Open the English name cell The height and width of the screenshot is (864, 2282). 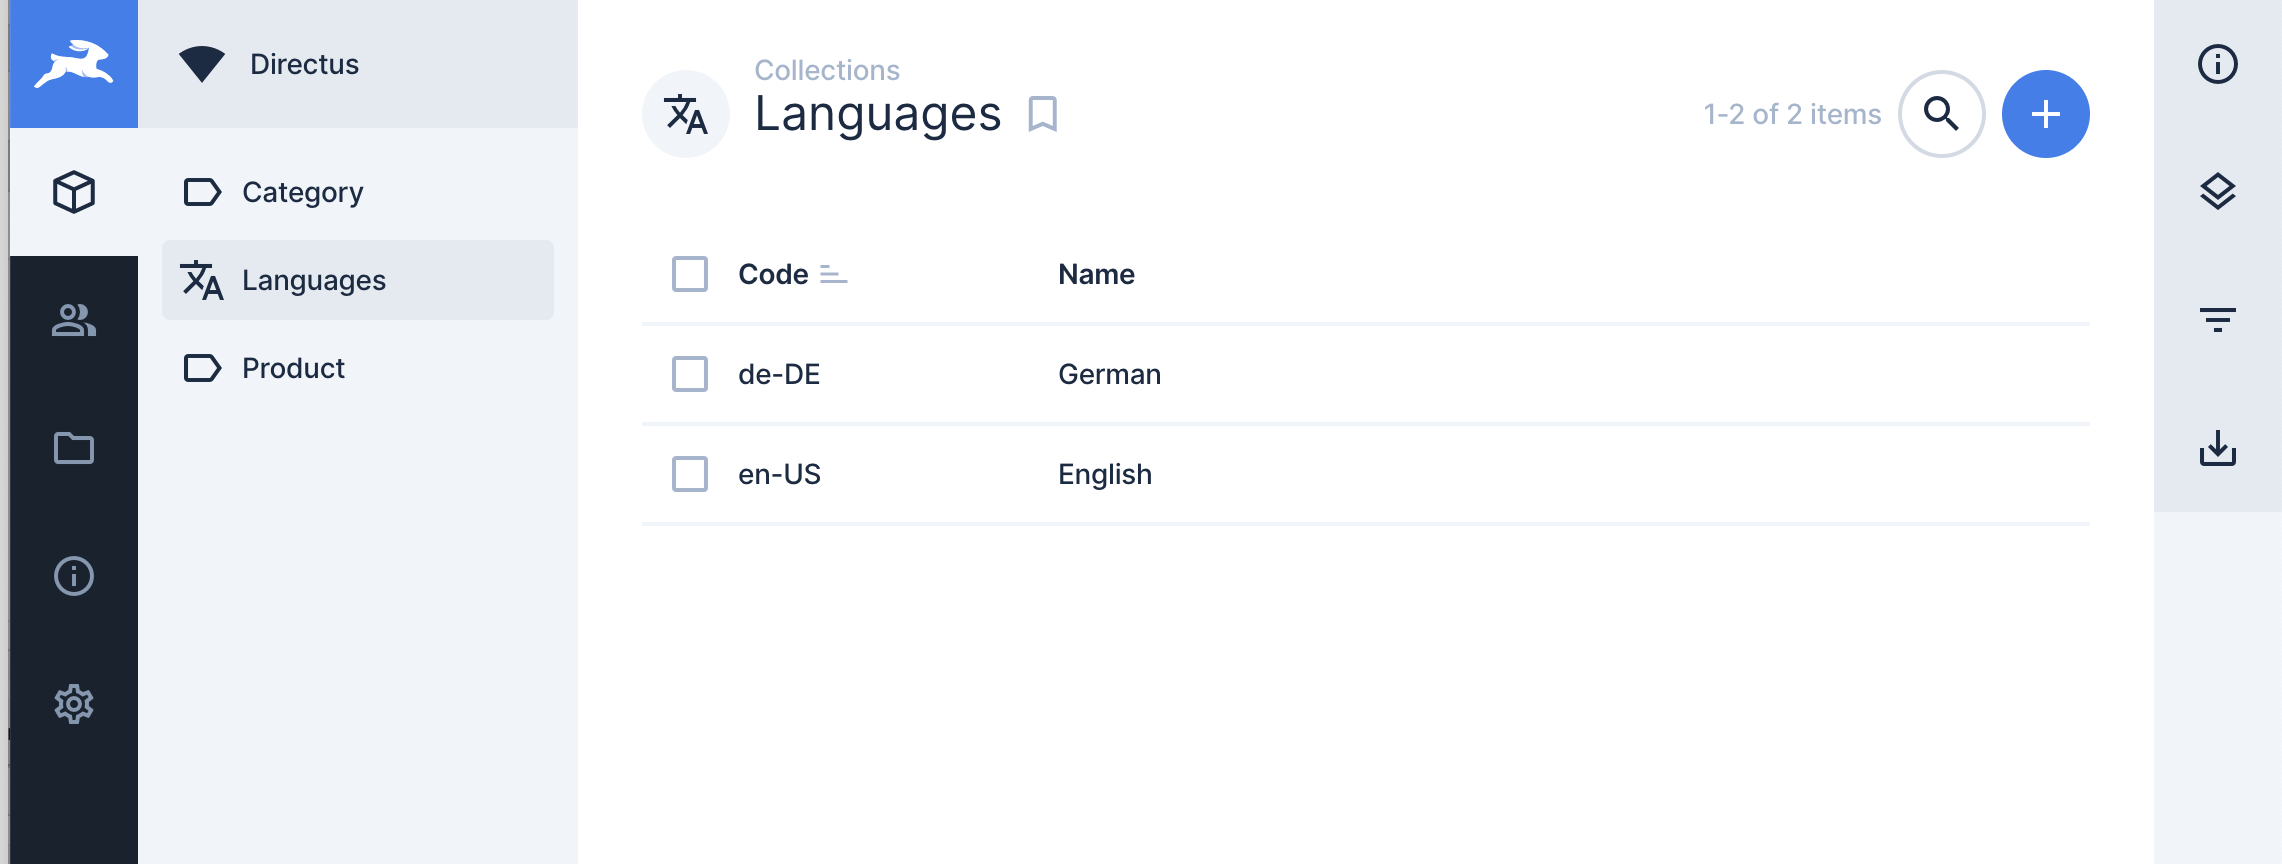[1105, 474]
